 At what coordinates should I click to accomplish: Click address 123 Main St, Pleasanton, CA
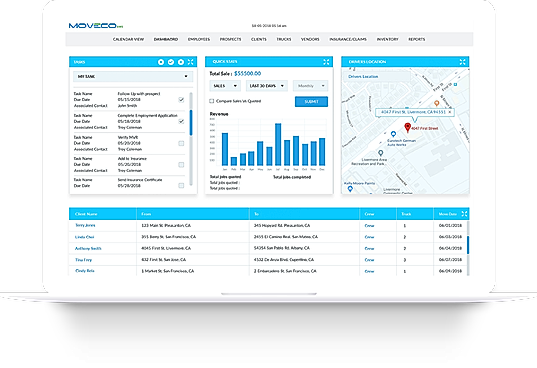166,226
